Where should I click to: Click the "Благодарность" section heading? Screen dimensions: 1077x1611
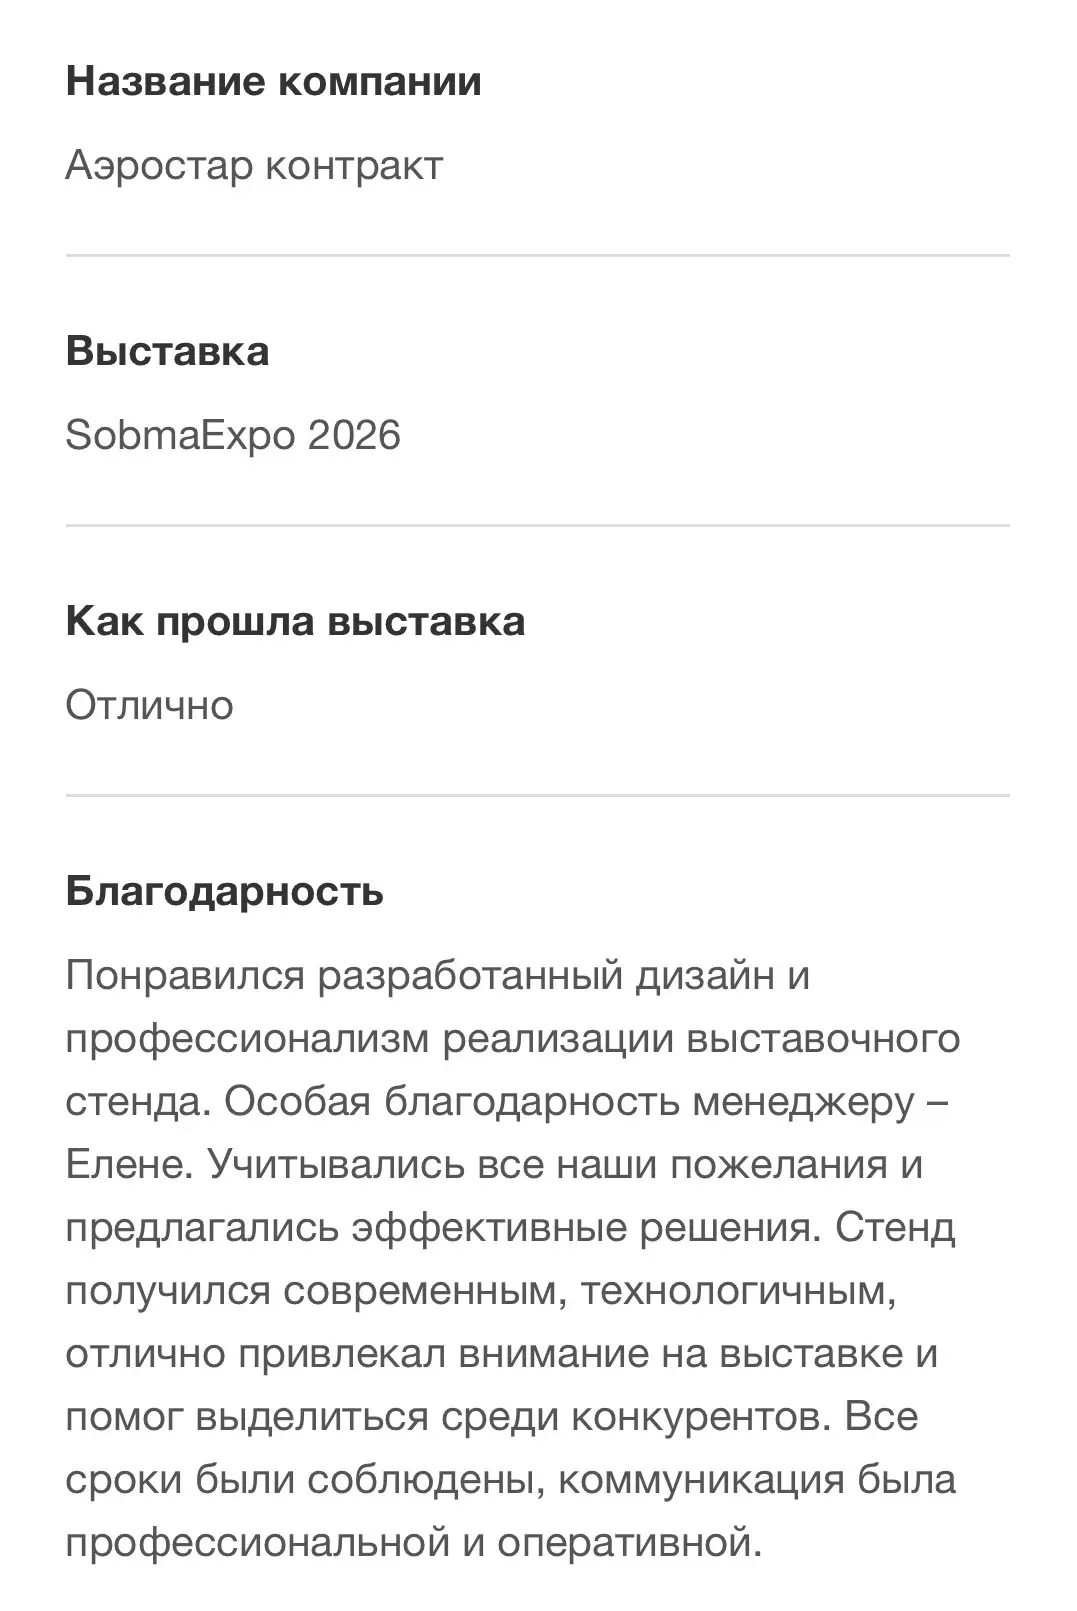[x=225, y=891]
